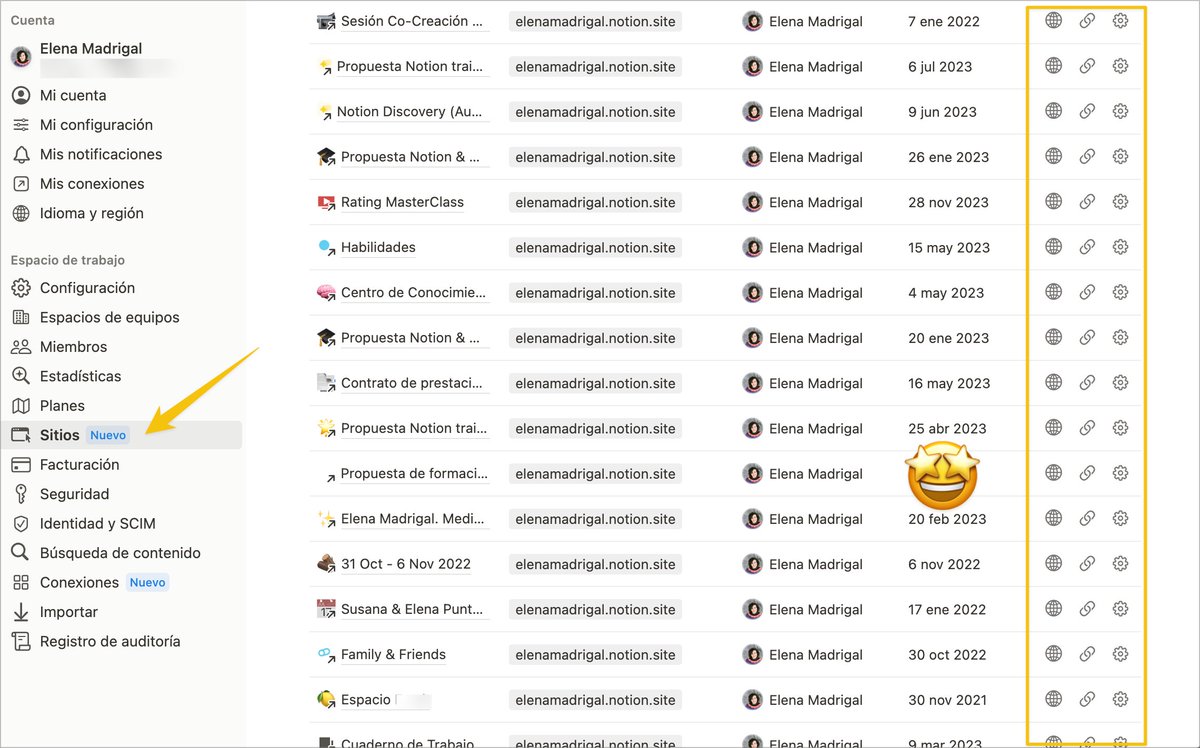
Task: Open Estadísticas section
Action: [x=80, y=377]
